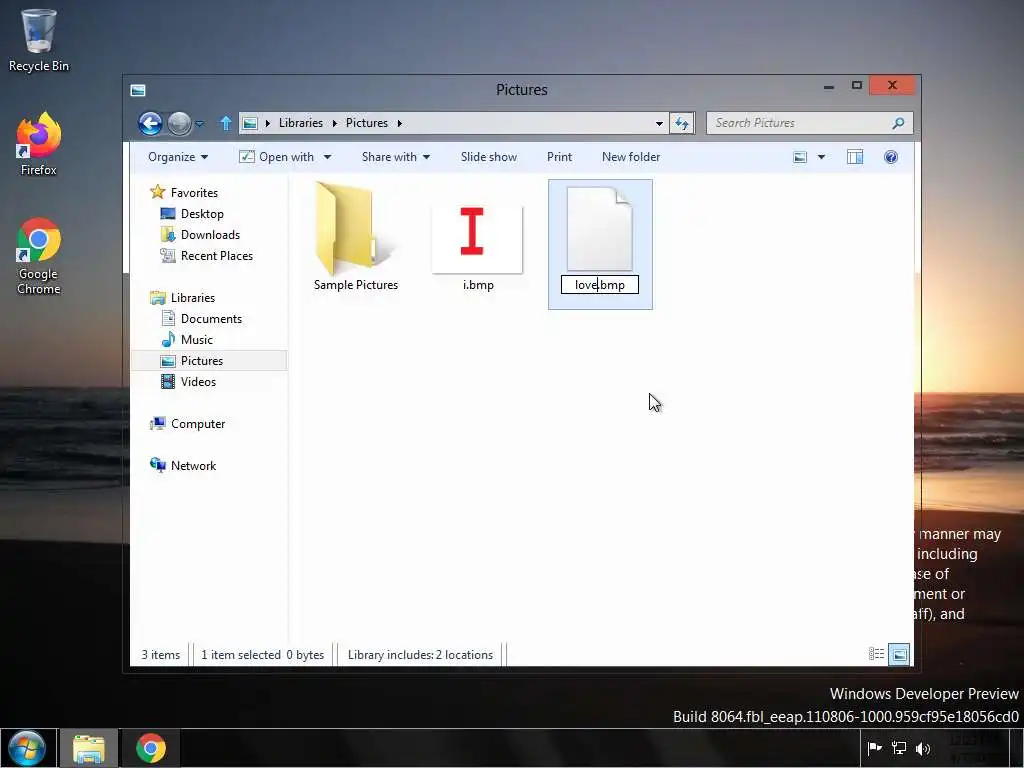Click inside the love.bmp rename field
This screenshot has width=1024, height=768.
coord(600,285)
